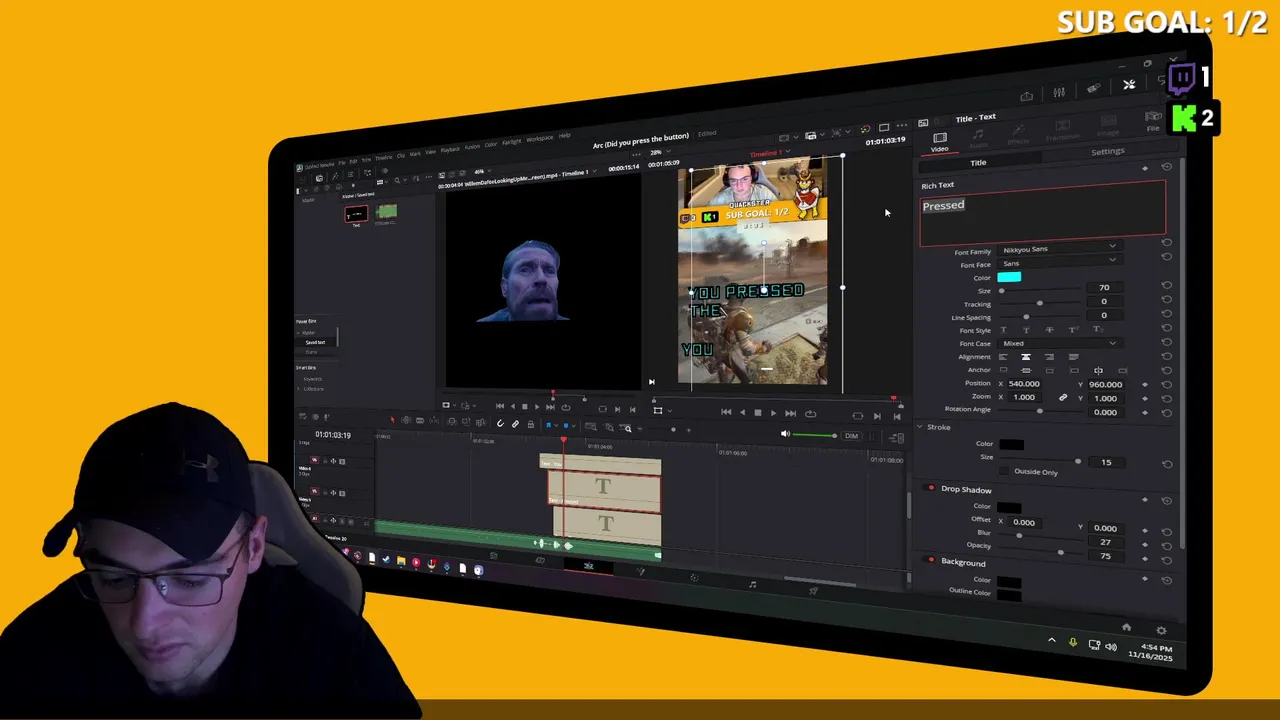
Task: Toggle the Zoom X/Y link icon
Action: 1063,397
